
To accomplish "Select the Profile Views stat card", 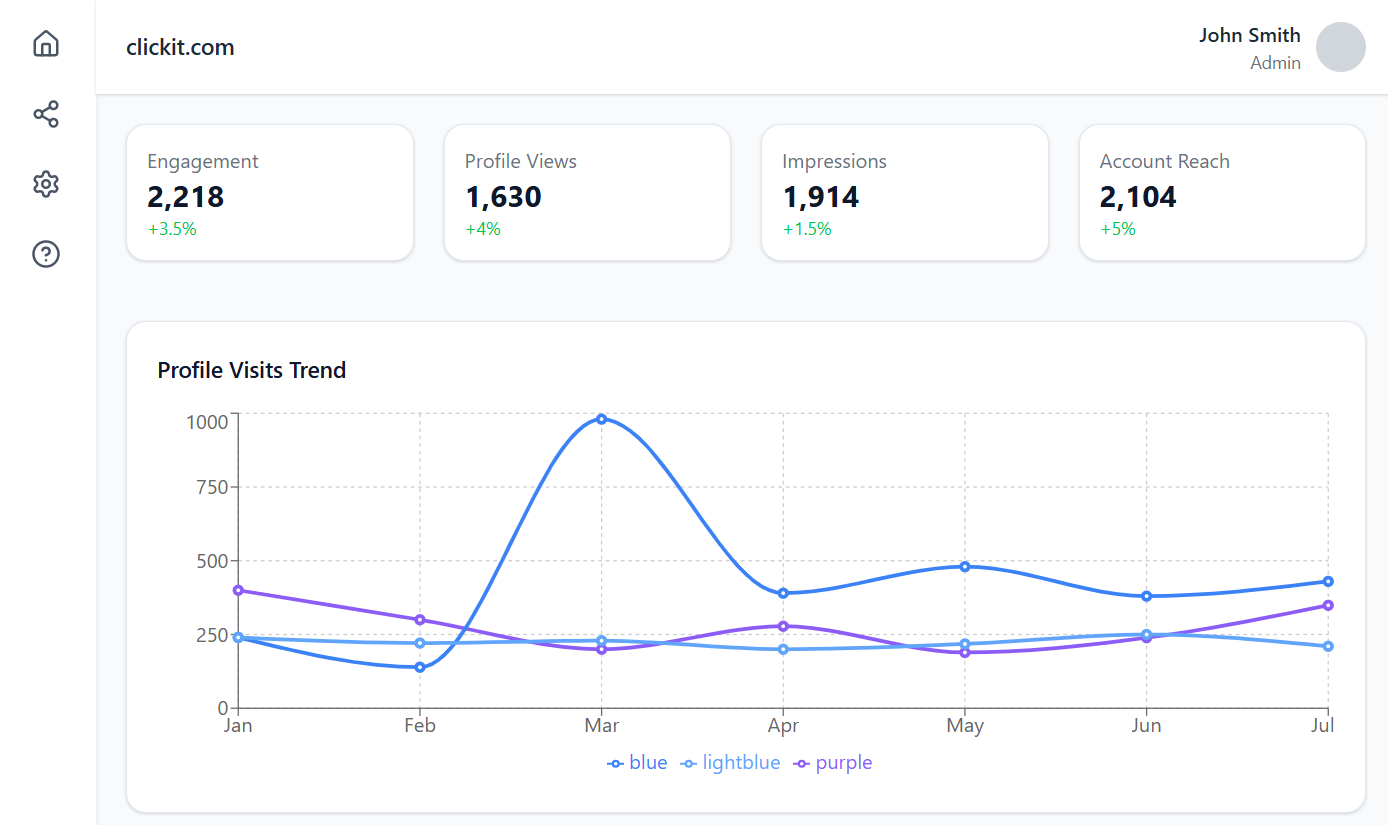I will (x=587, y=193).
